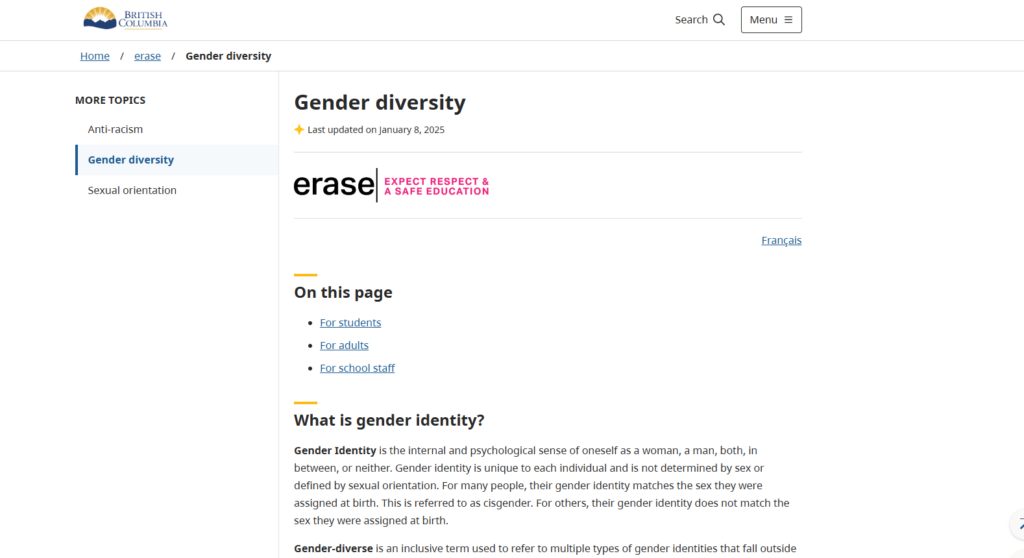Click the back-to-top arrow button
This screenshot has height=558, width=1024.
pyautogui.click(x=1018, y=525)
